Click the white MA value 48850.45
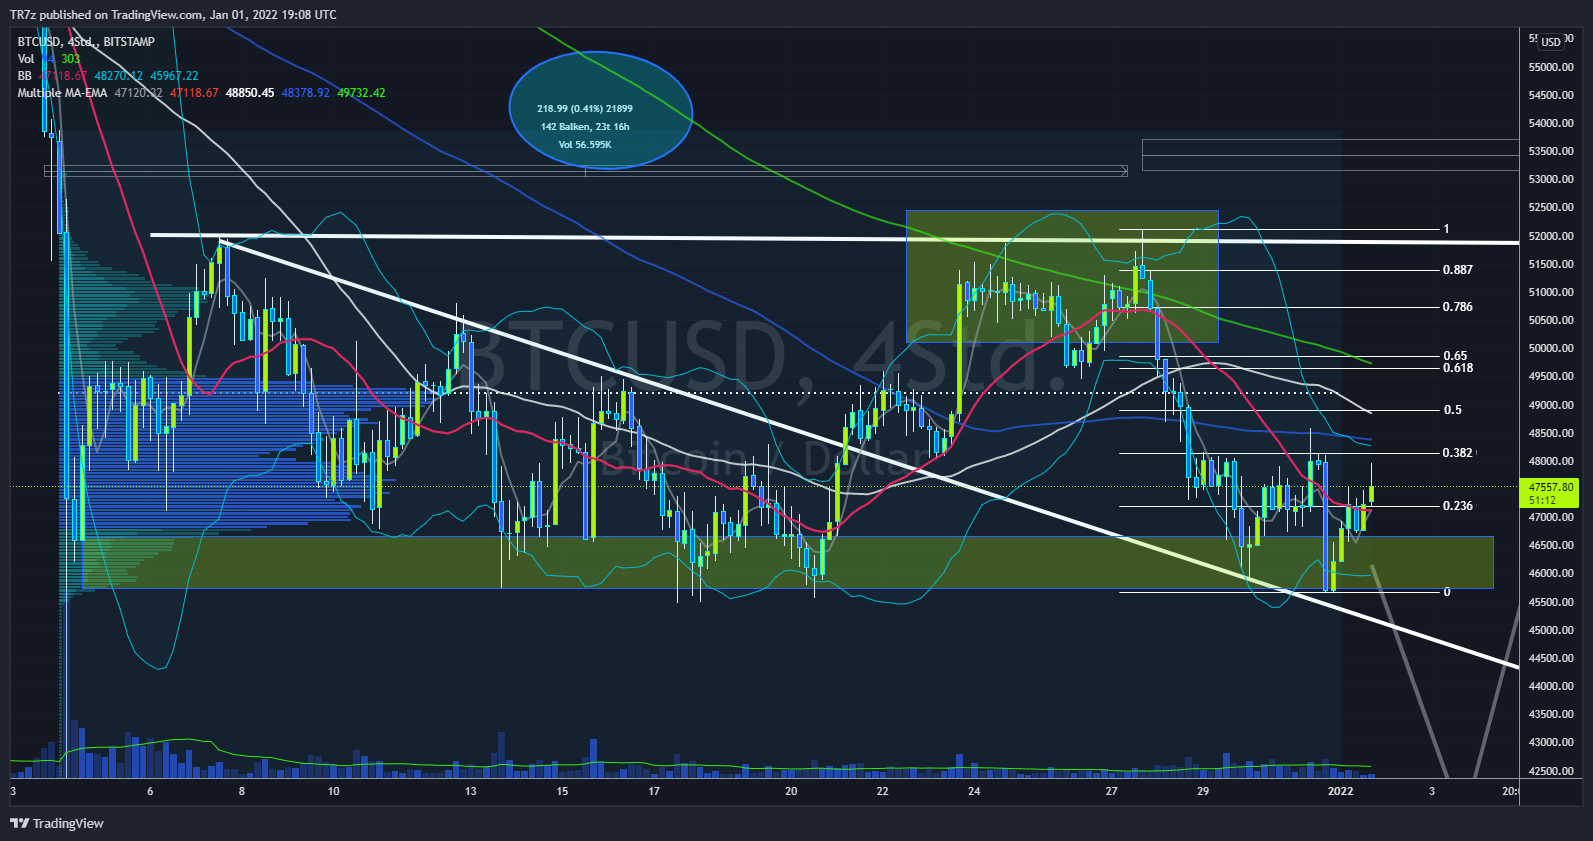 coord(250,93)
